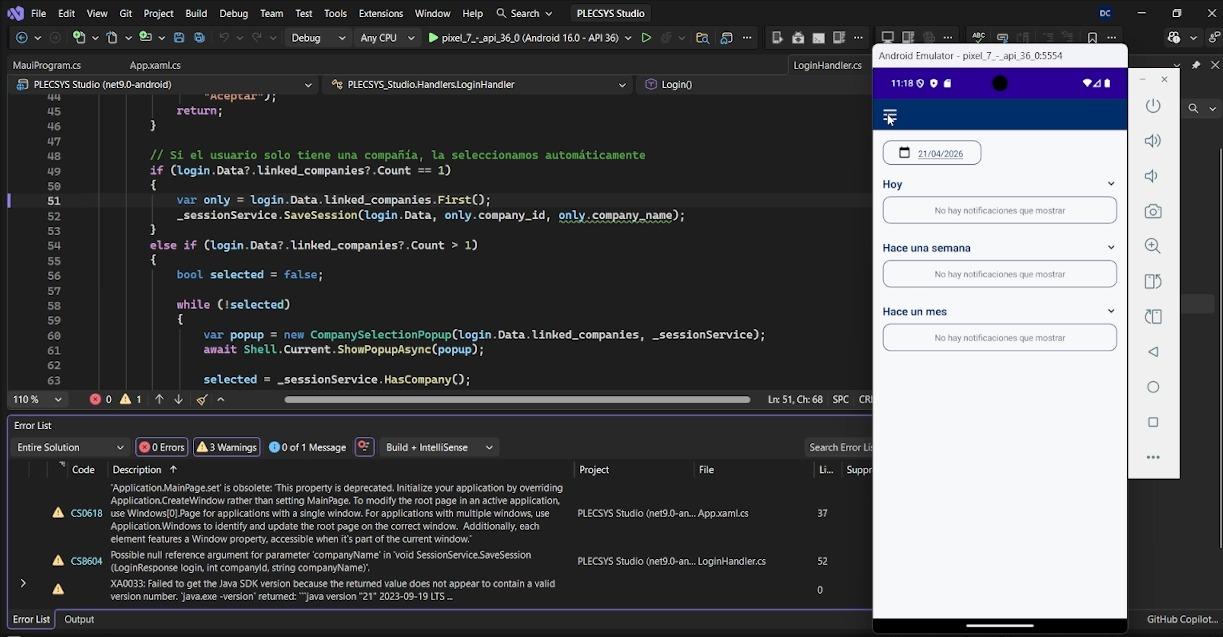Image resolution: width=1223 pixels, height=637 pixels.
Task: Click the editor horizontal scrollbar
Action: click(x=517, y=399)
